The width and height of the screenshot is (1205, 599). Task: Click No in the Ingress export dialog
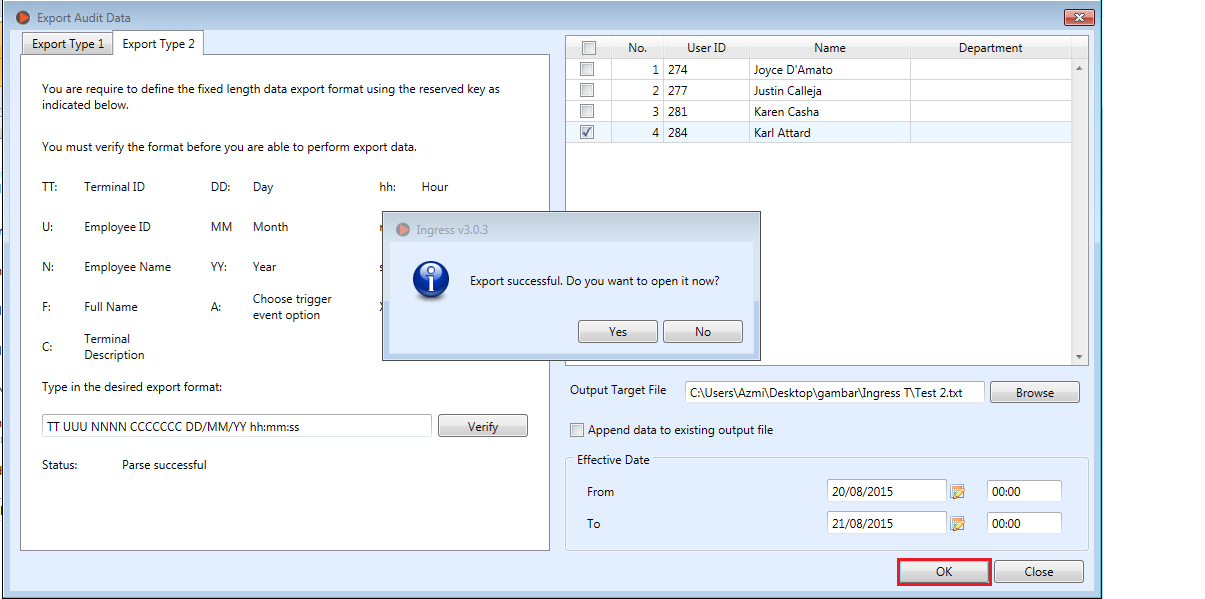pyautogui.click(x=703, y=332)
